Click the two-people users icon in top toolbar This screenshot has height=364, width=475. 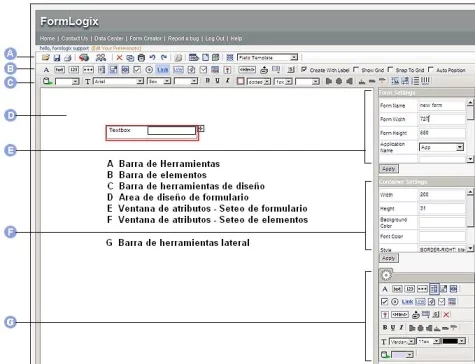click(x=101, y=58)
